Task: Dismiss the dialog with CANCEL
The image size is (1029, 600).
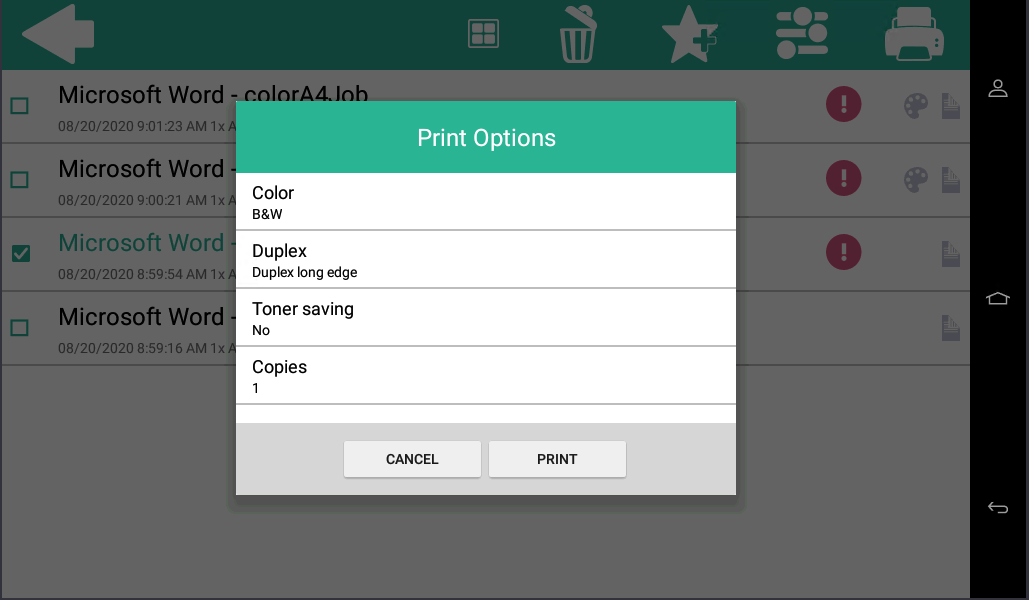Action: [412, 459]
